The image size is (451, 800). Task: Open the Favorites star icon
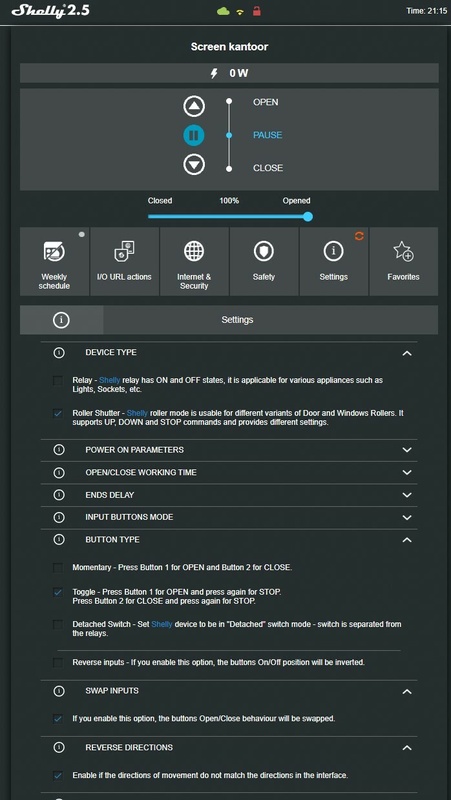(403, 261)
